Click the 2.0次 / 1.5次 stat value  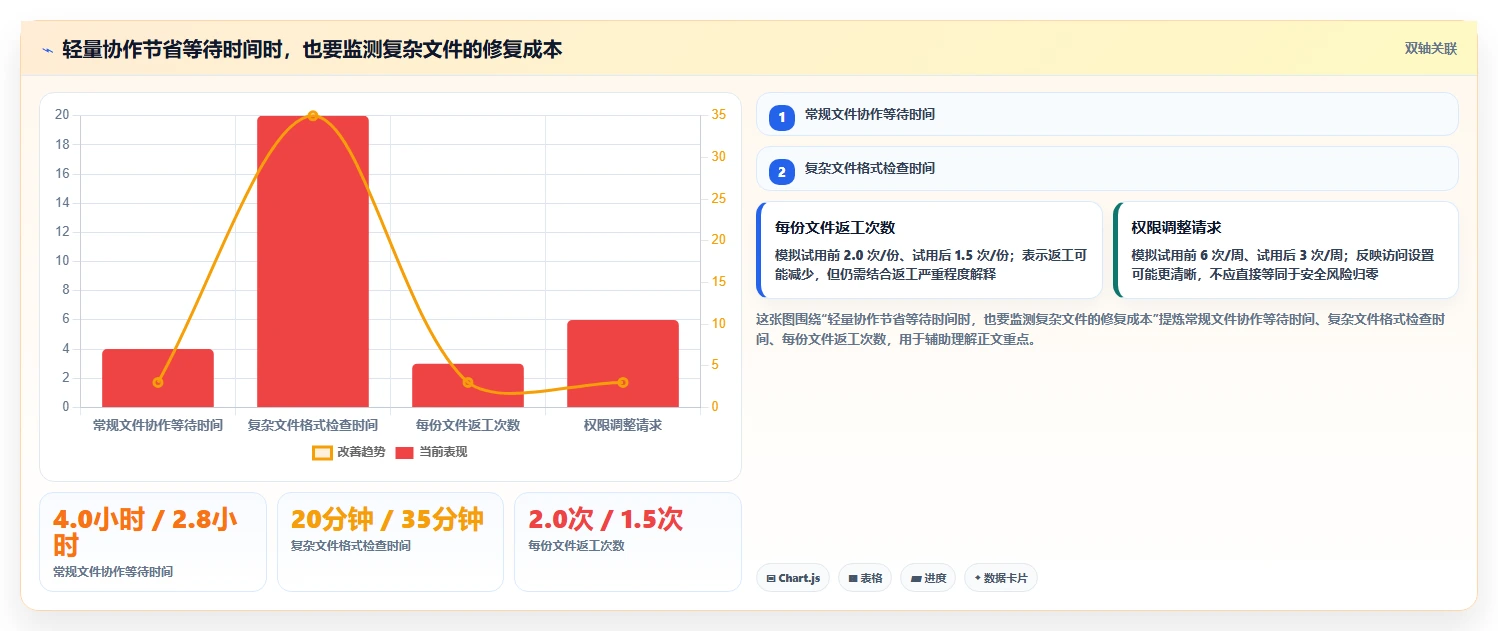(x=606, y=519)
